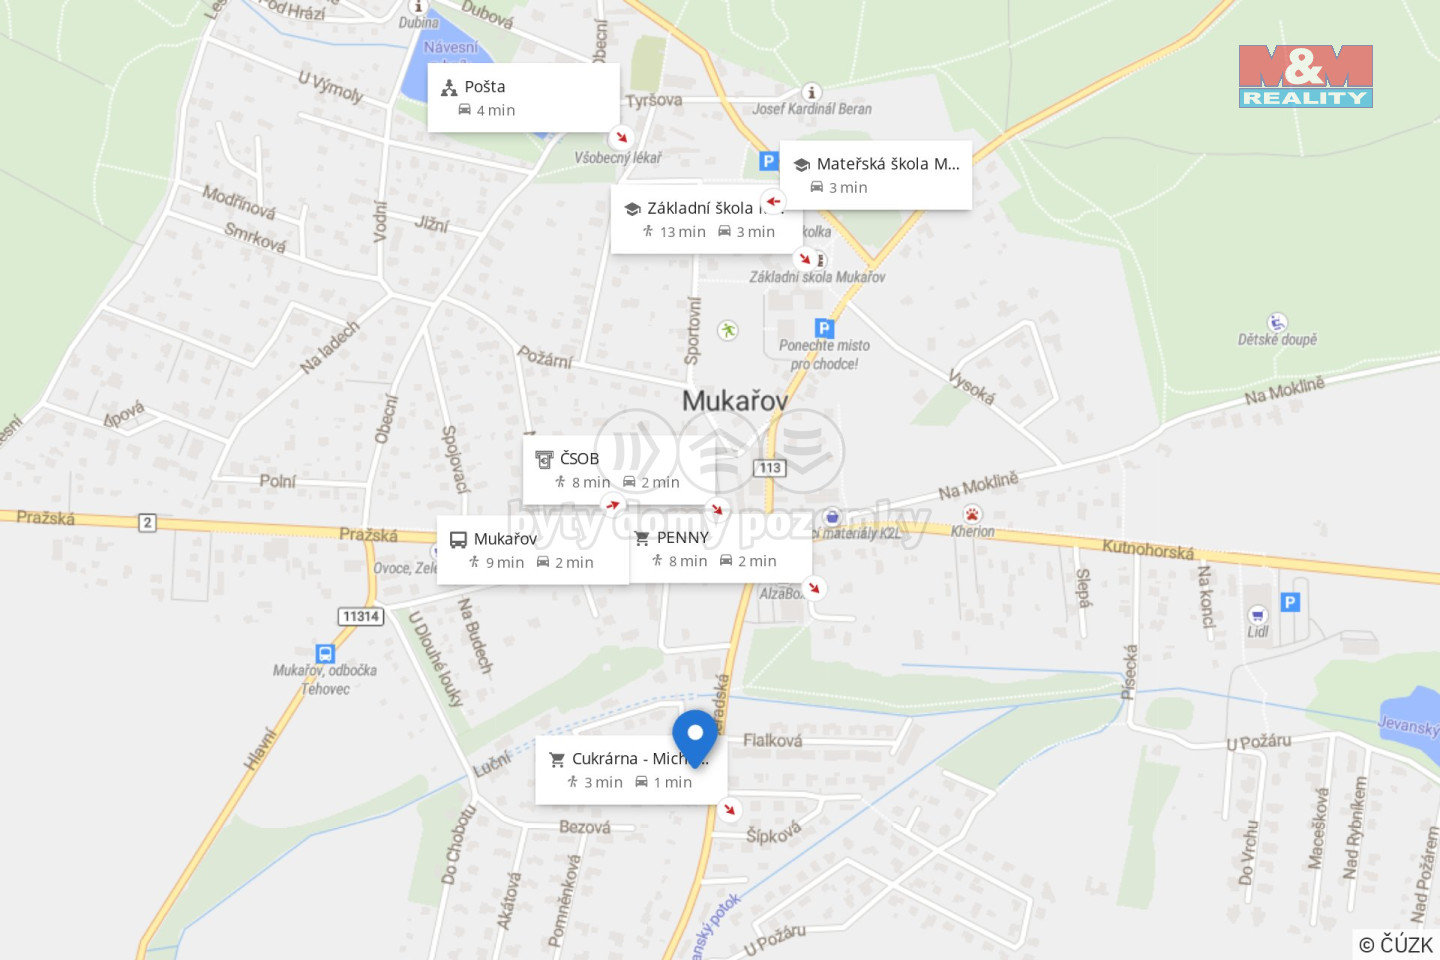Click the blue location pin marker

click(695, 738)
